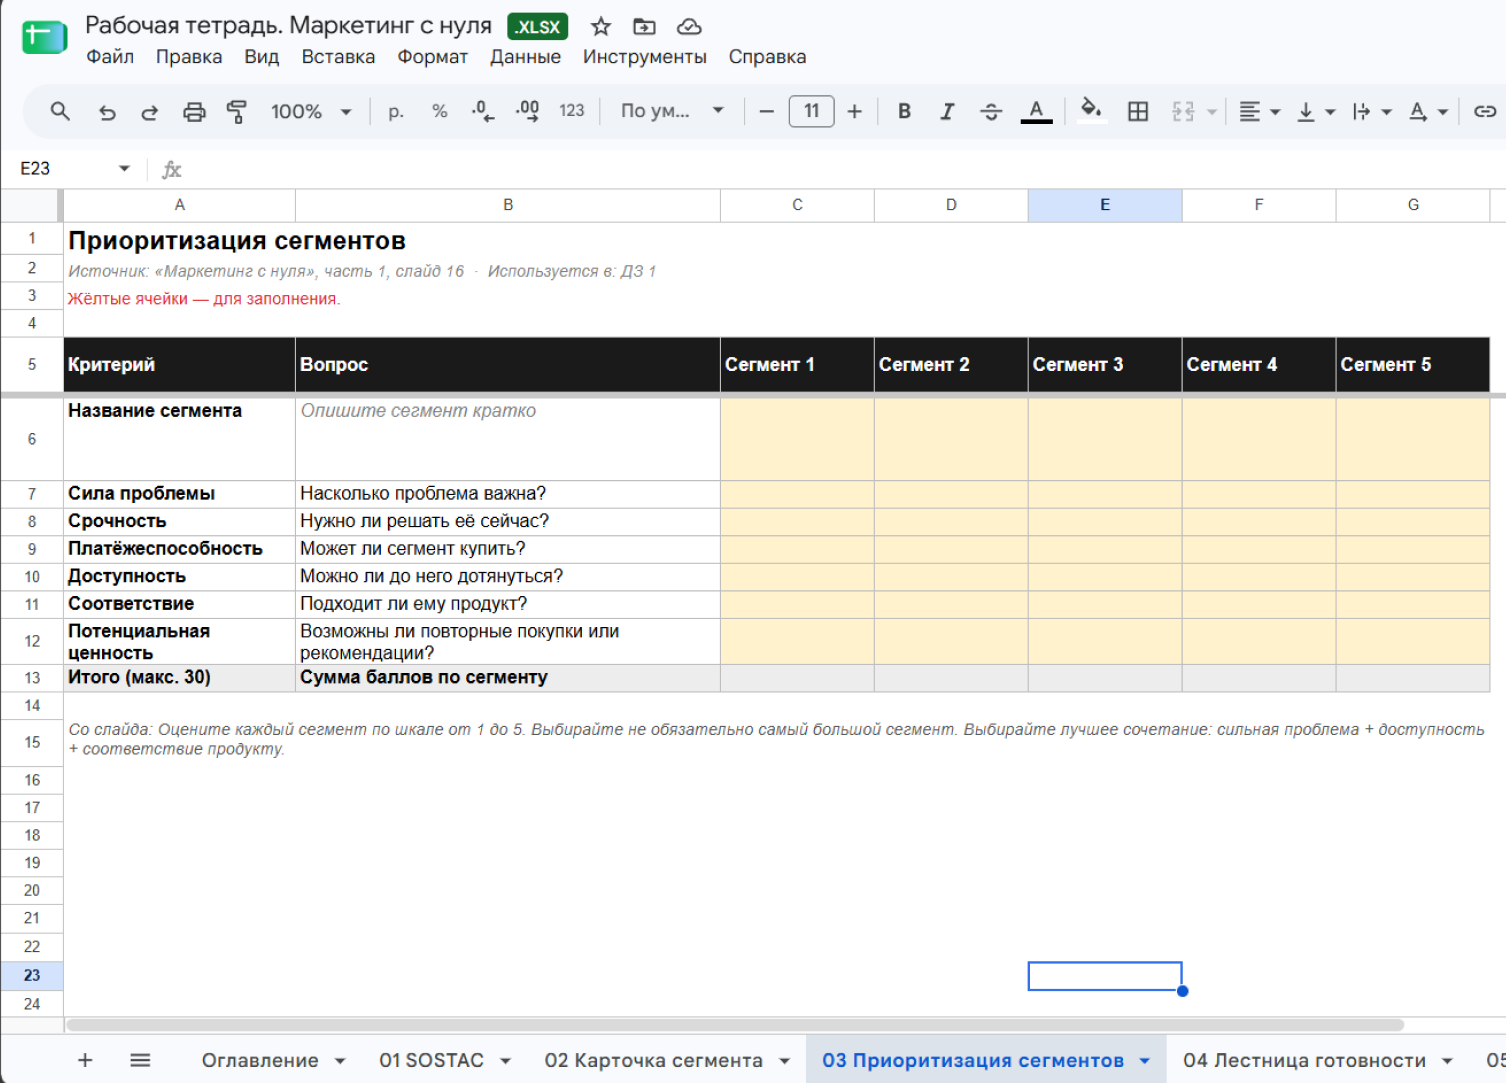Click the print icon
The height and width of the screenshot is (1083, 1506).
coord(194,112)
